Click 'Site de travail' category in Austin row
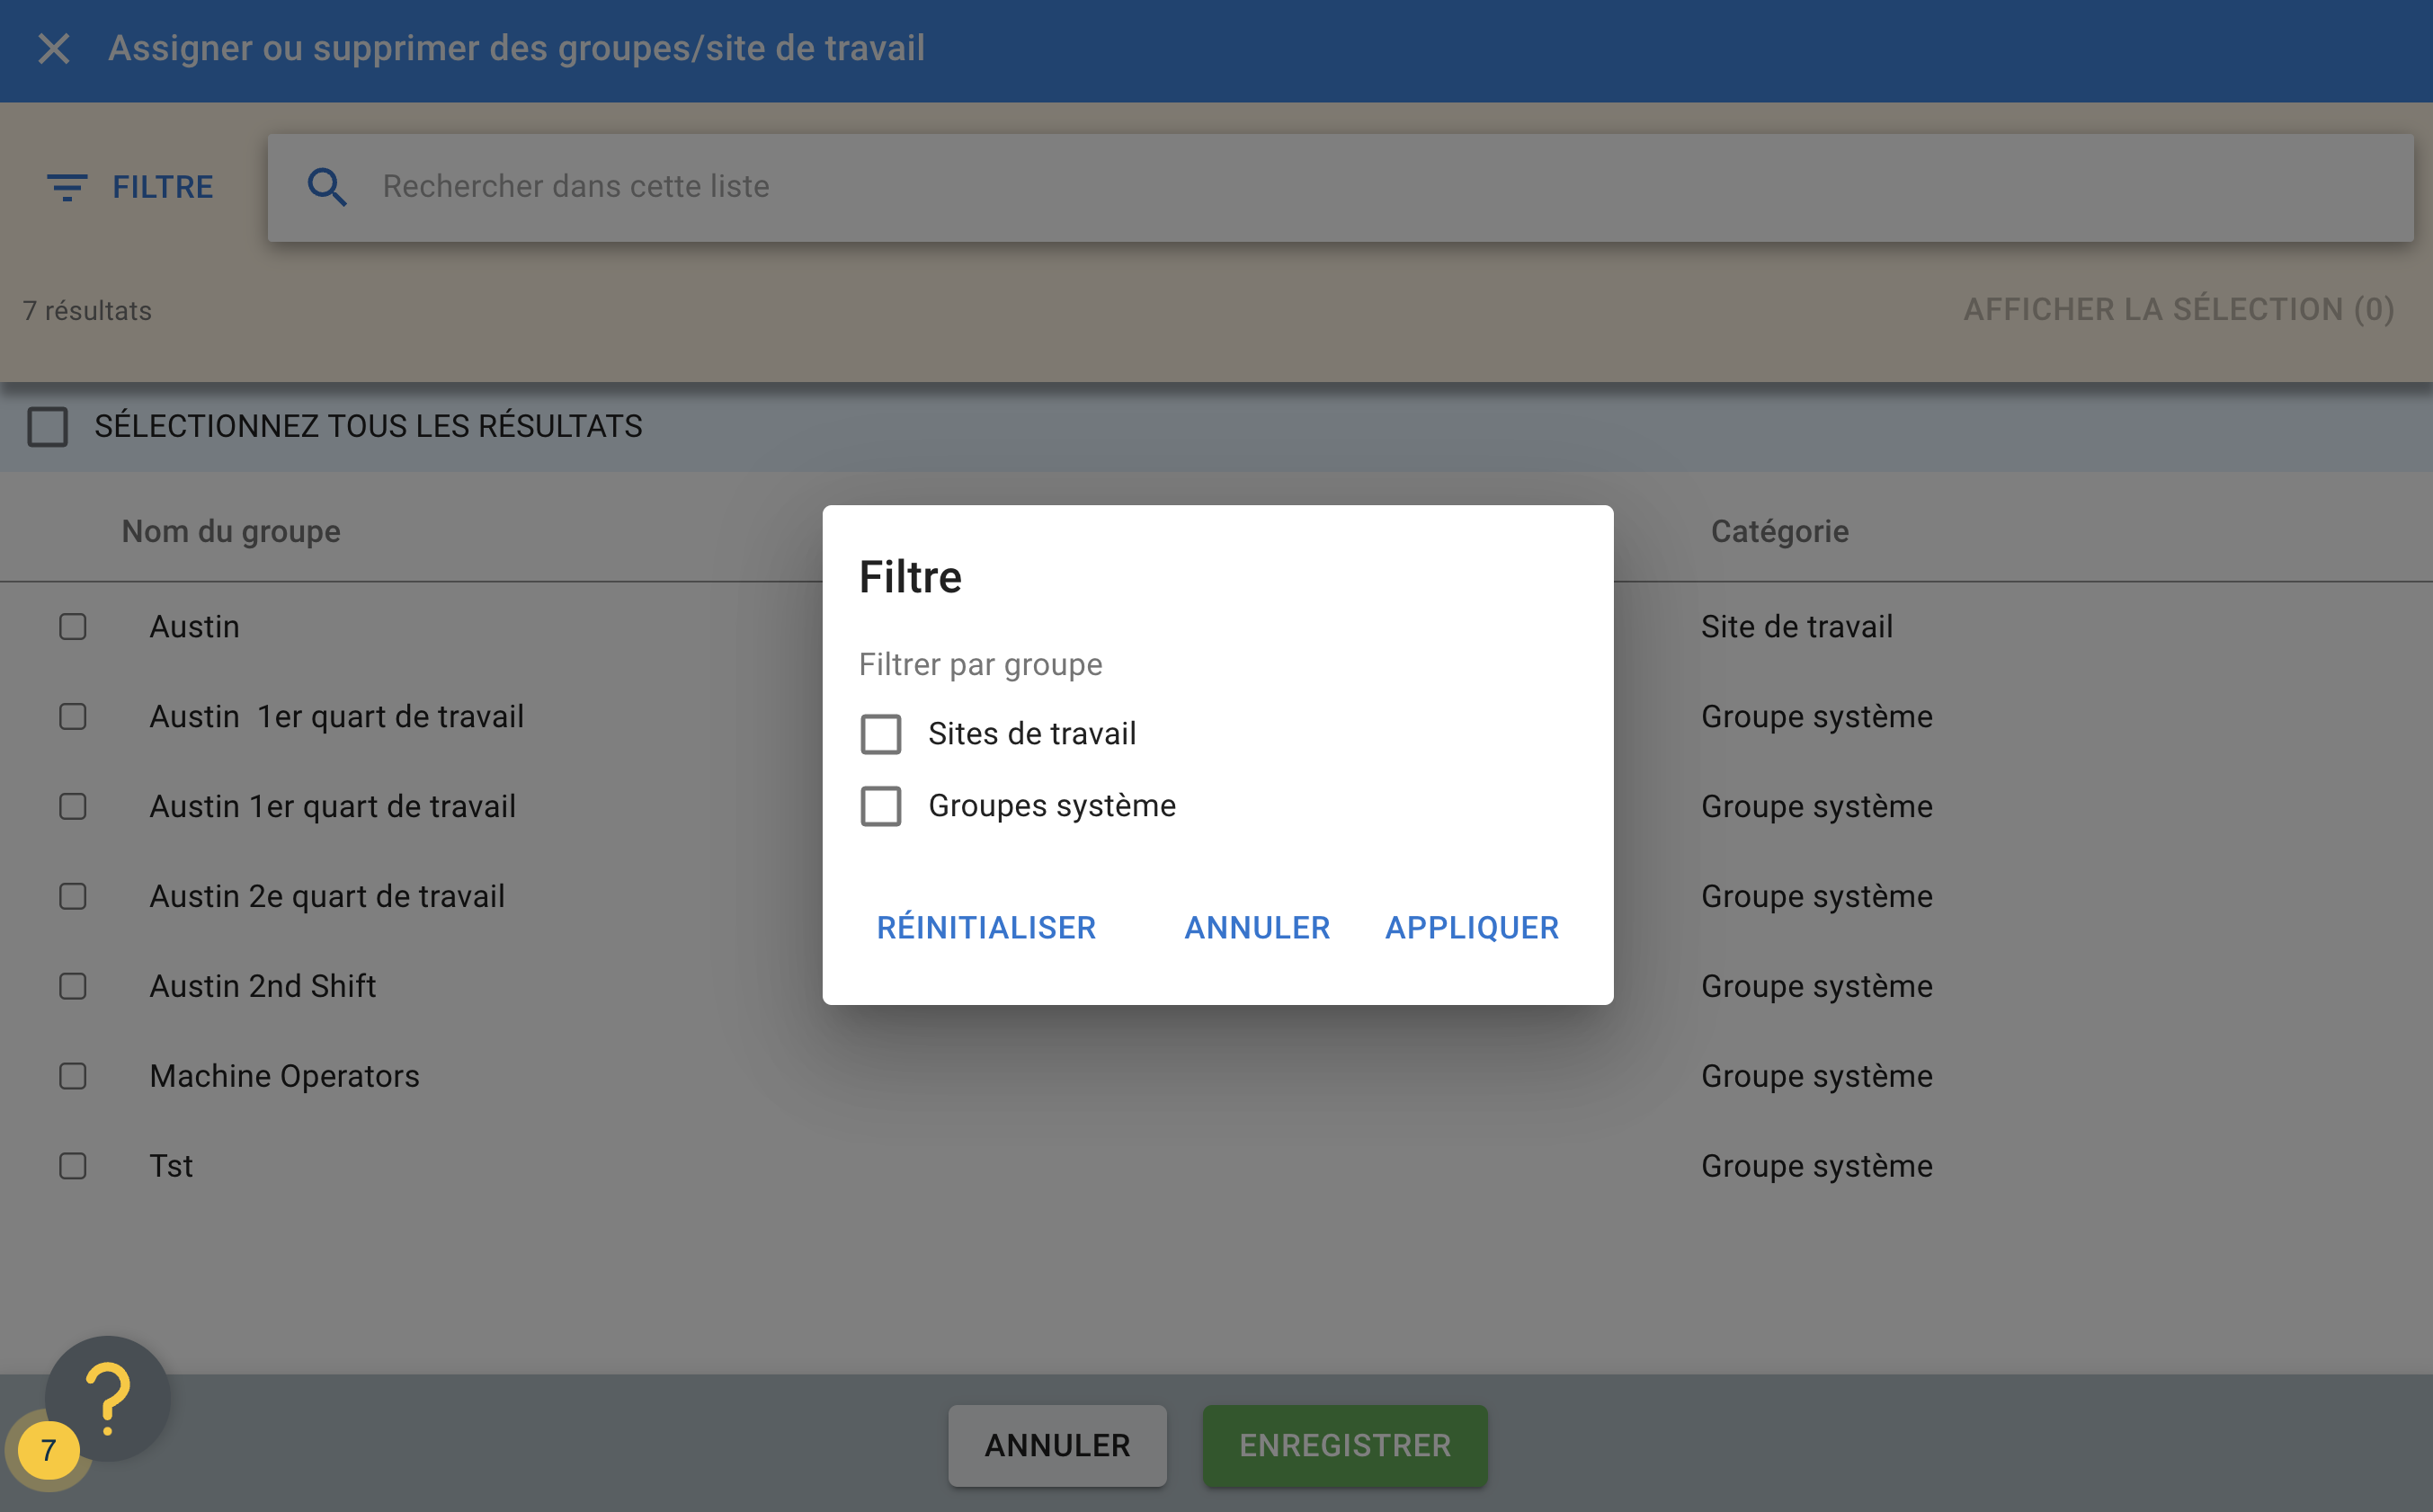The image size is (2433, 1512). pos(1796,626)
